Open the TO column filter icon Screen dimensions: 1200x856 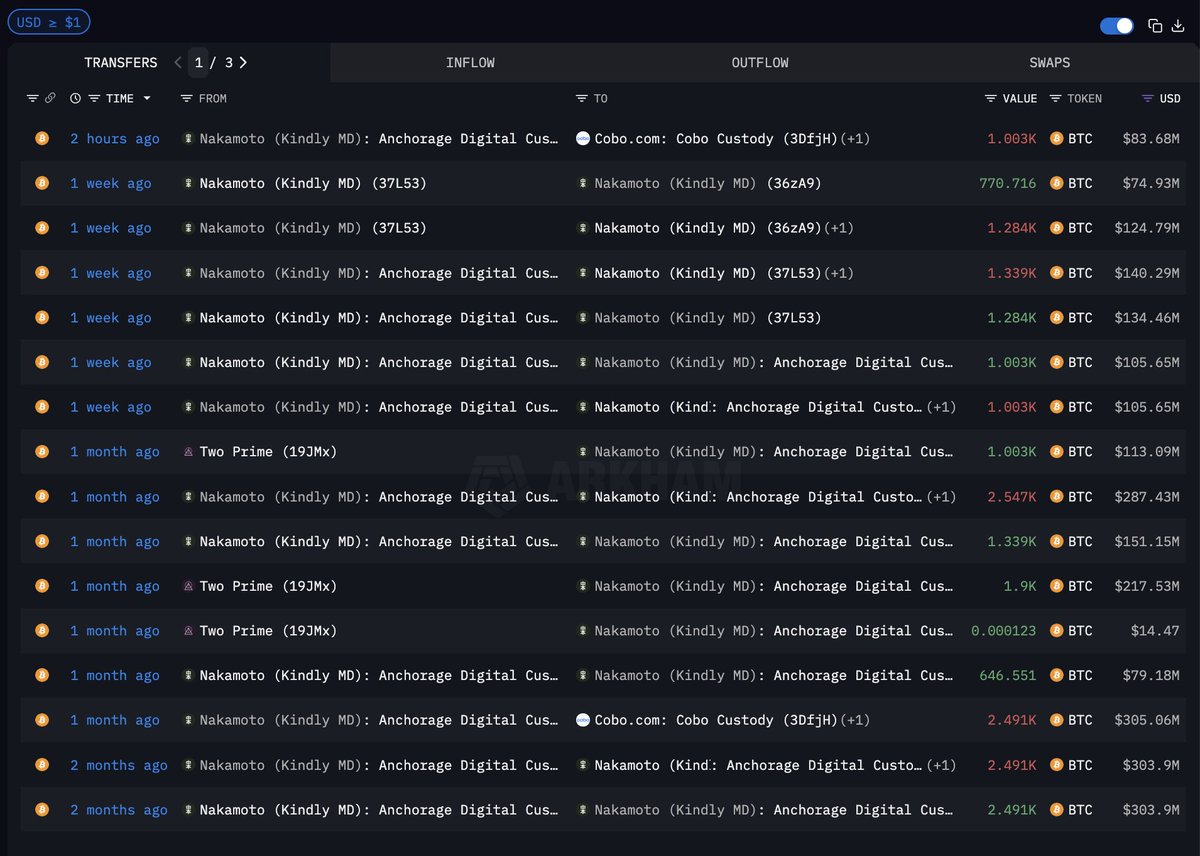click(x=581, y=98)
